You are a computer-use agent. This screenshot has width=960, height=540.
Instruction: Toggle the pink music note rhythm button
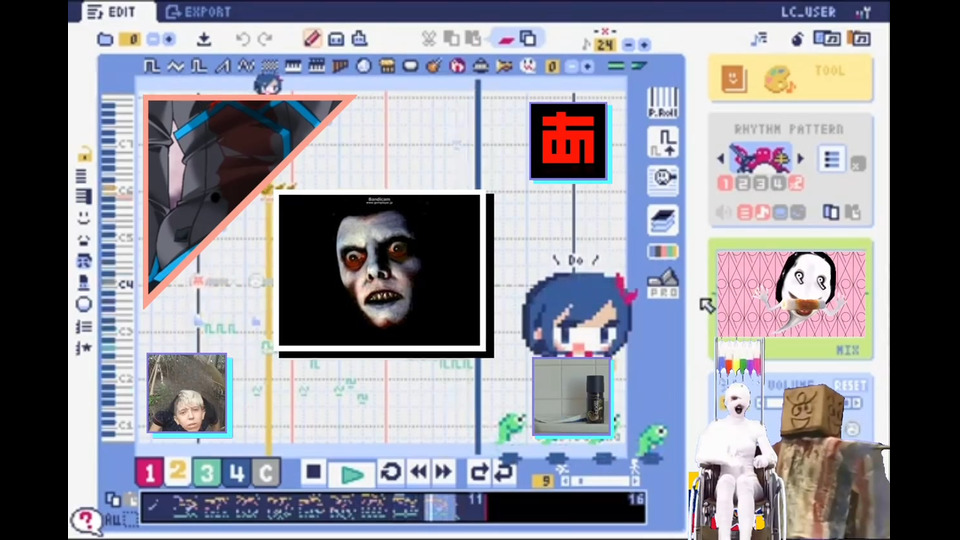click(x=762, y=212)
